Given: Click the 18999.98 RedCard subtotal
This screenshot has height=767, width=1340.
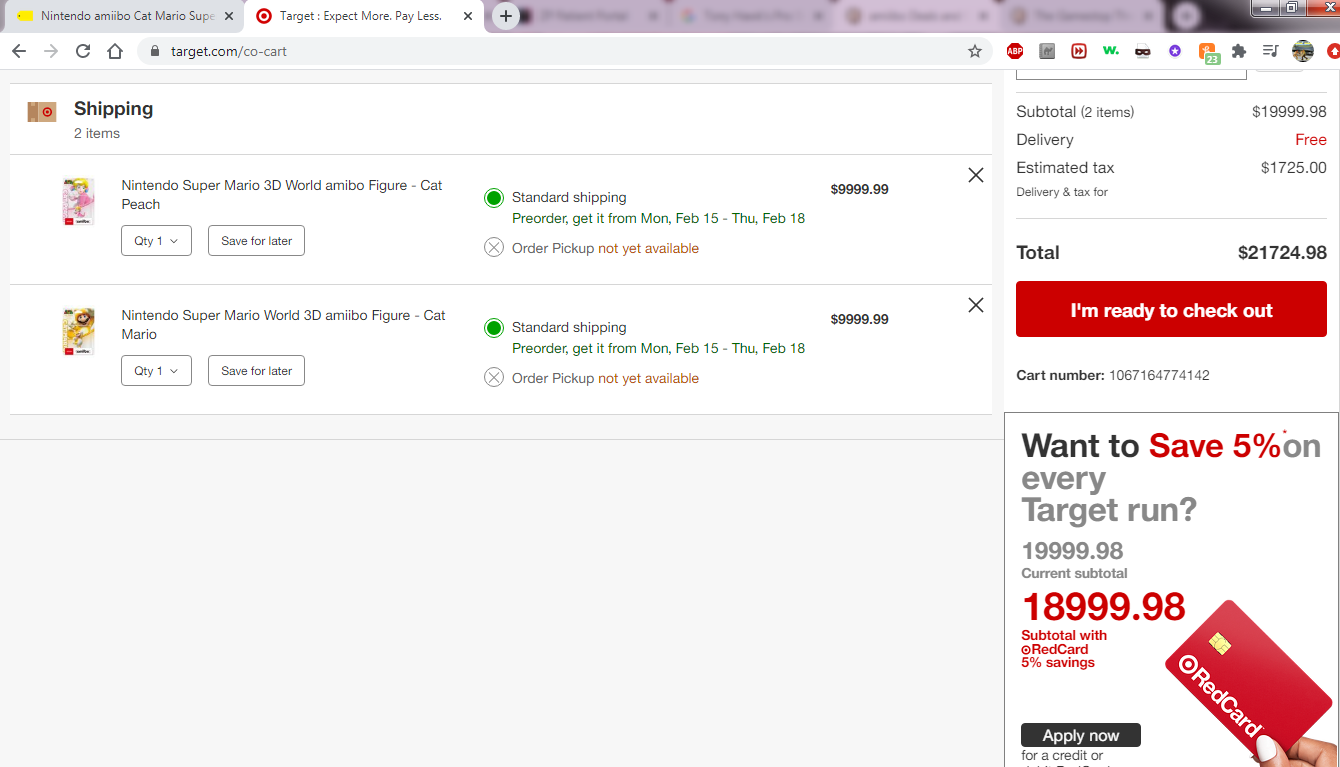Looking at the screenshot, I should [x=1103, y=607].
